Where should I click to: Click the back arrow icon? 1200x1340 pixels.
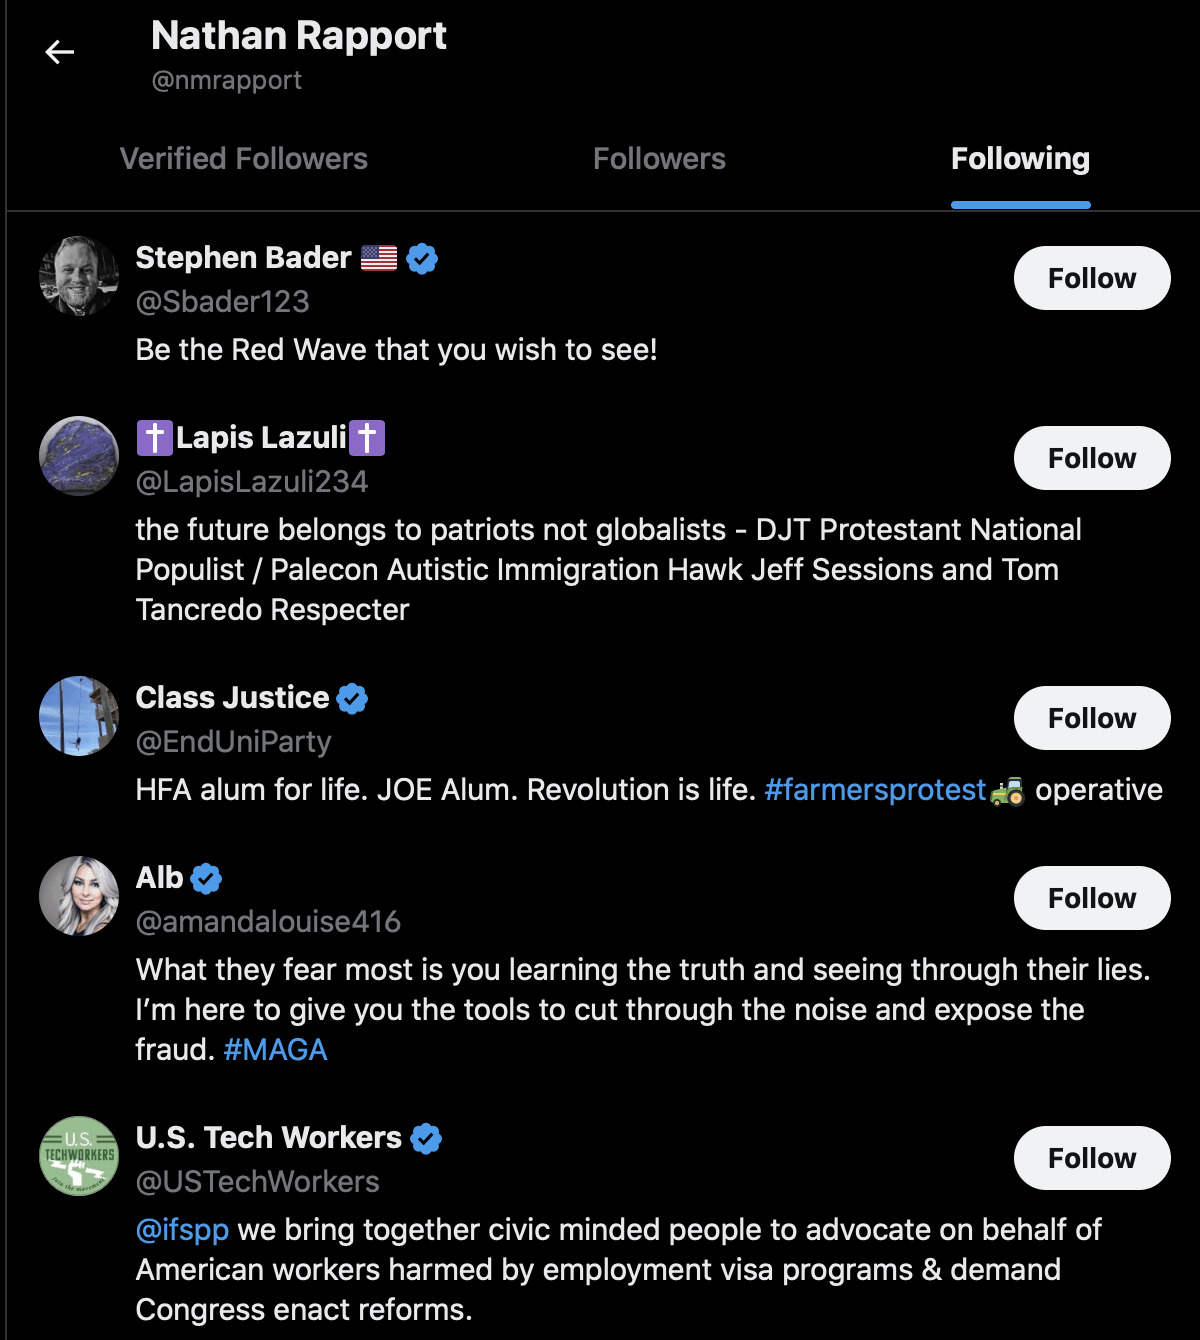[x=60, y=52]
